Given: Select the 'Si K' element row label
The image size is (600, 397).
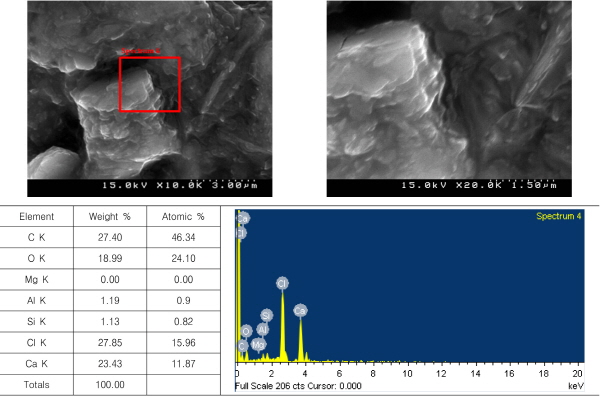Looking at the screenshot, I should pyautogui.click(x=37, y=322).
